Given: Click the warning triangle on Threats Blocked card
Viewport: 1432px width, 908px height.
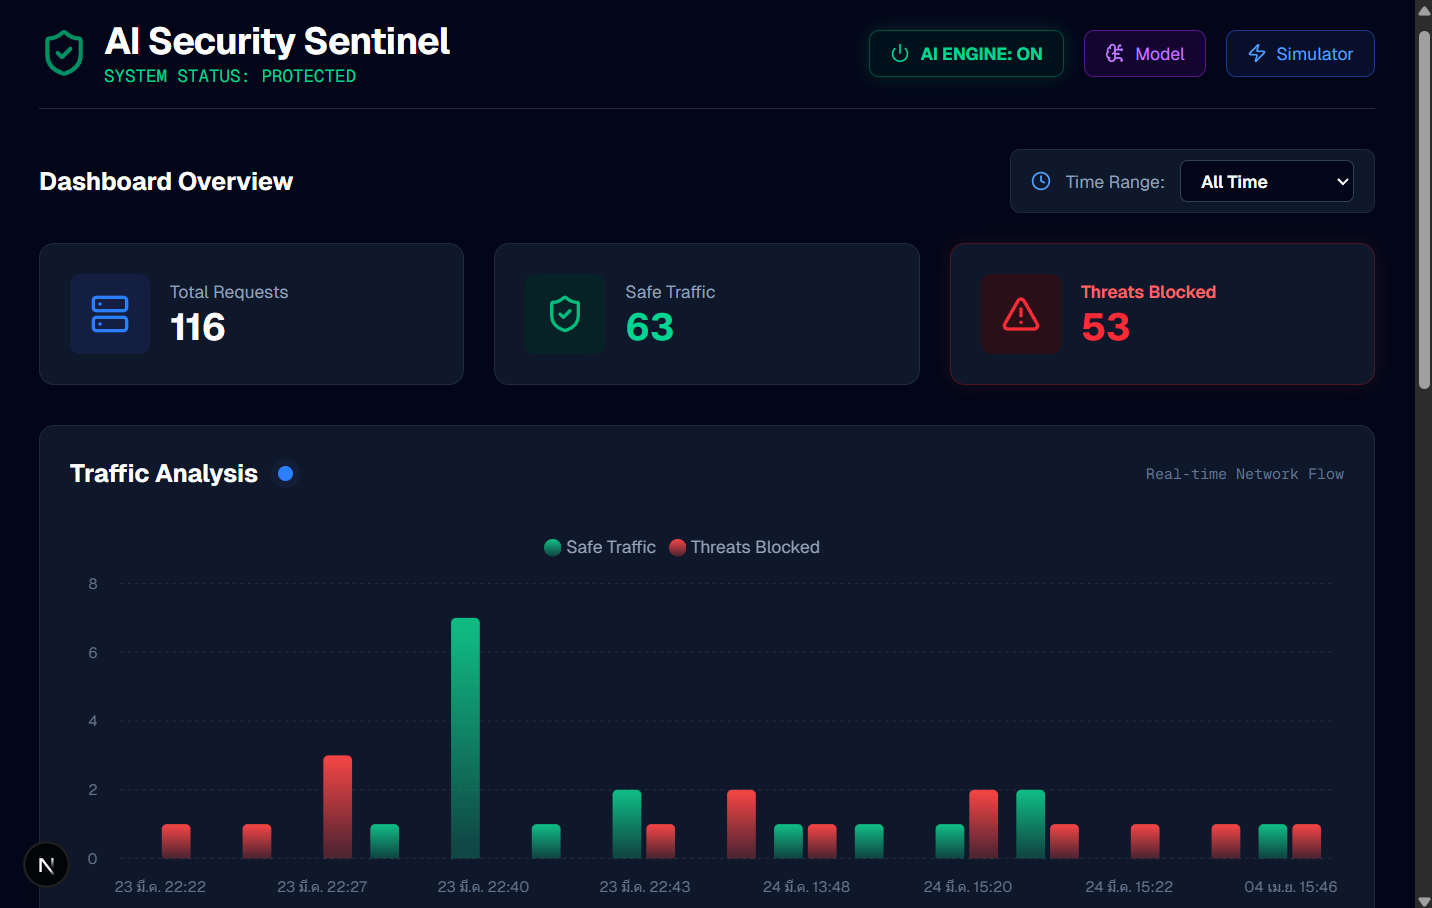Looking at the screenshot, I should coord(1021,313).
